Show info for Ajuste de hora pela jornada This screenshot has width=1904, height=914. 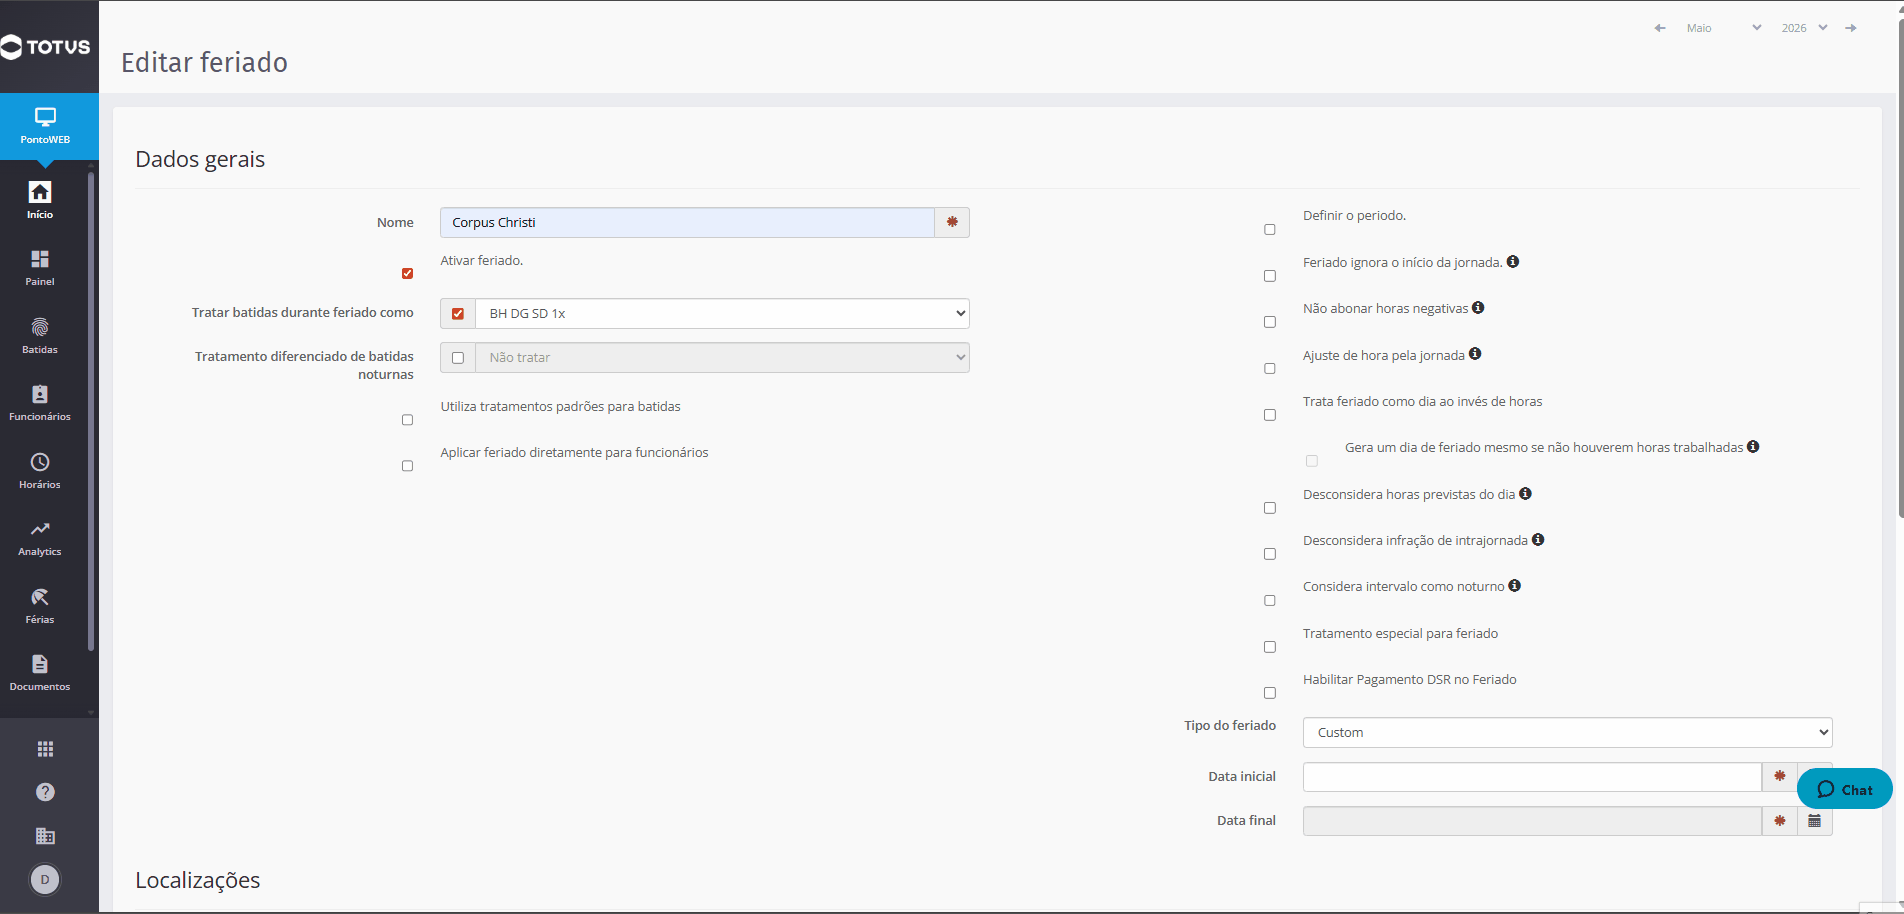1475,354
